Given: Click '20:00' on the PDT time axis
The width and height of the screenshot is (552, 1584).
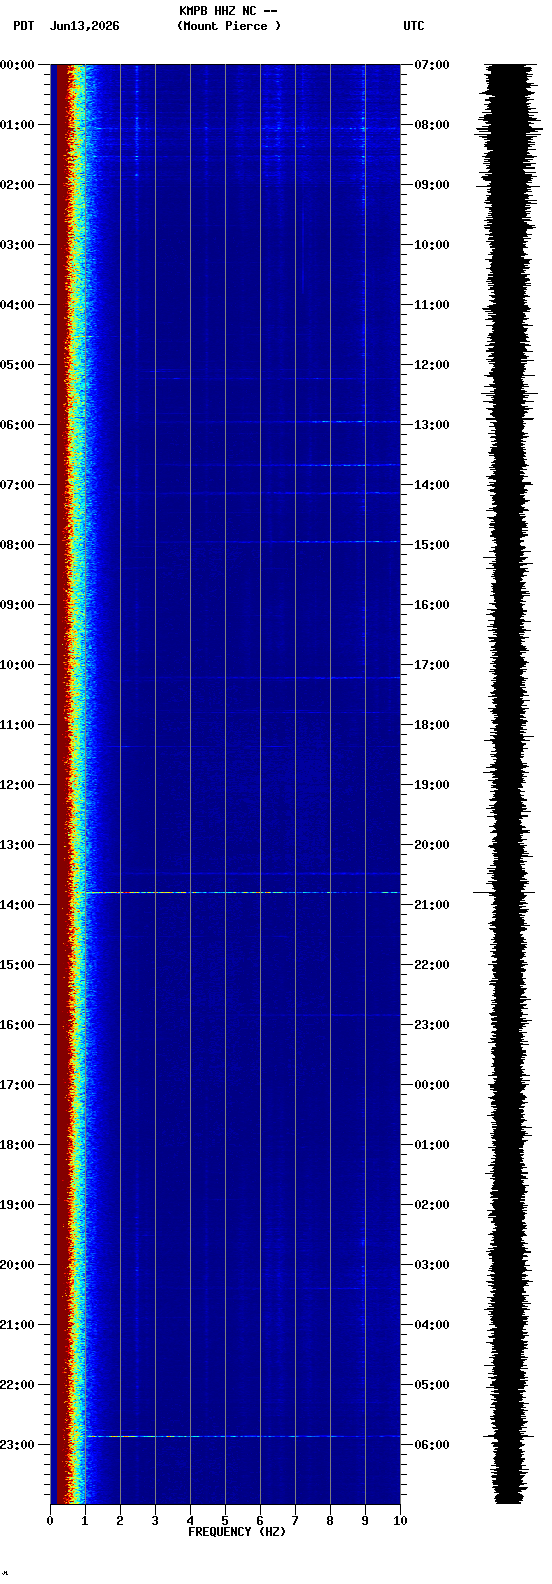Looking at the screenshot, I should point(18,1265).
